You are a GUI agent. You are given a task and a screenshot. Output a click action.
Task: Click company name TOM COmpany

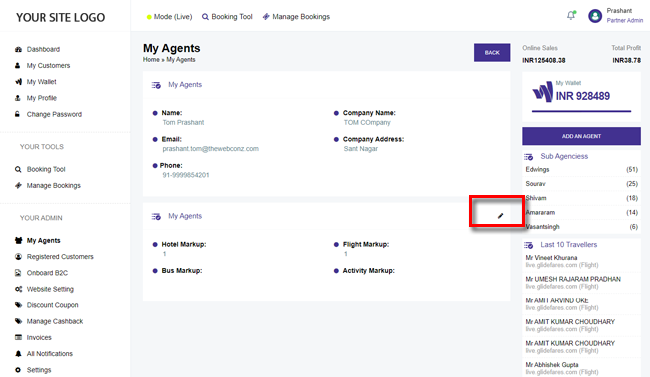coord(367,122)
